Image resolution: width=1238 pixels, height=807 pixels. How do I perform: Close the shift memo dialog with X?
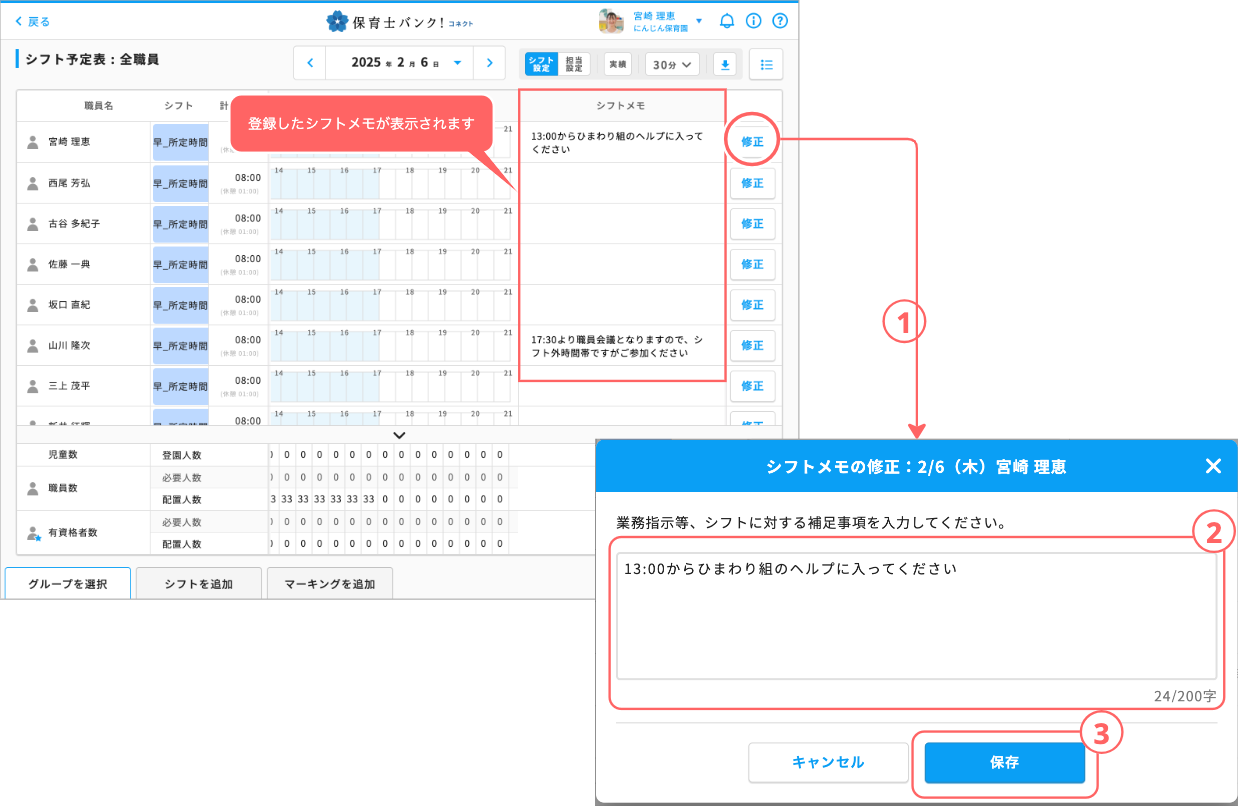[1213, 466]
